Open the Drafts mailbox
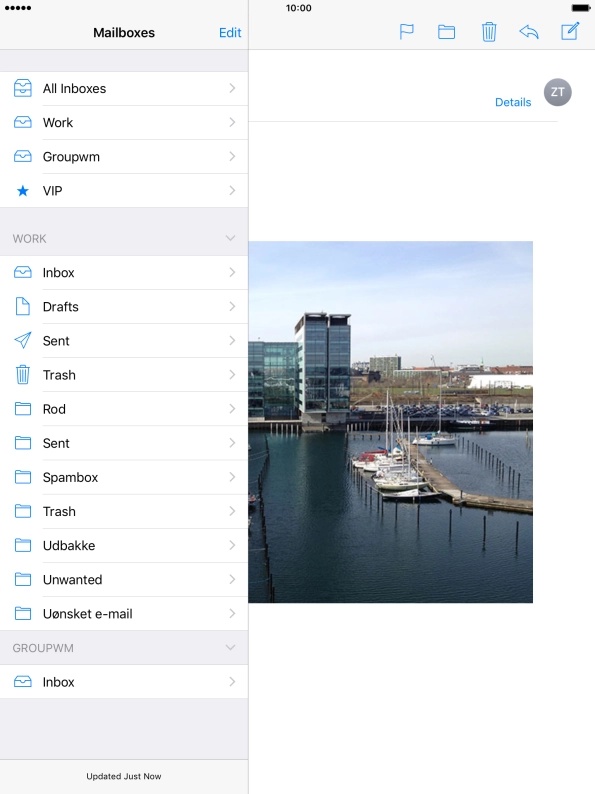The height and width of the screenshot is (794, 595). pyautogui.click(x=124, y=307)
